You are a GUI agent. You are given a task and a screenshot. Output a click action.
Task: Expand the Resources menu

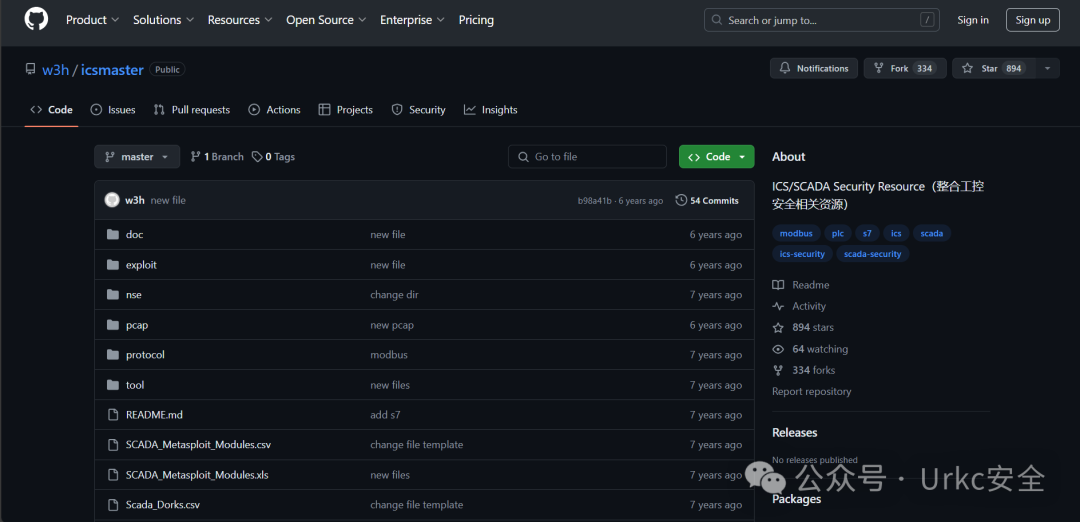(x=240, y=20)
